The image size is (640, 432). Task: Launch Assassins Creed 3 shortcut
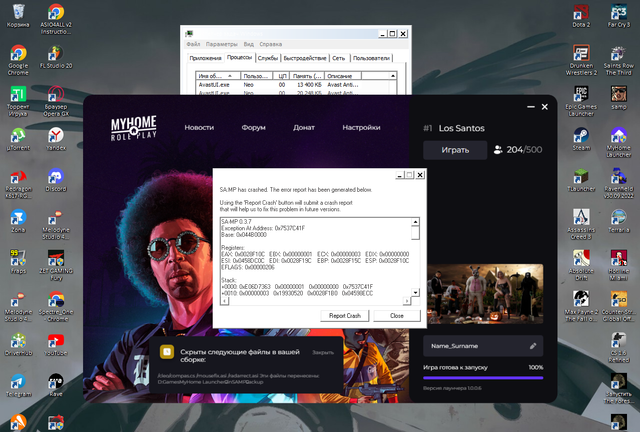point(581,224)
